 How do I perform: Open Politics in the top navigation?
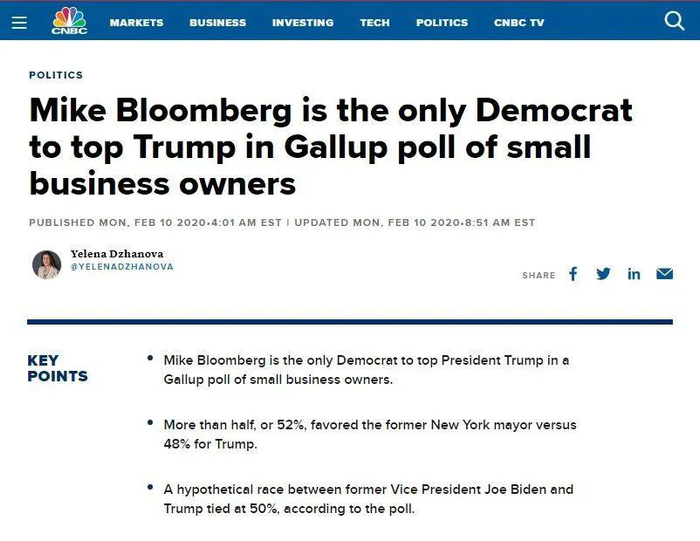[442, 23]
